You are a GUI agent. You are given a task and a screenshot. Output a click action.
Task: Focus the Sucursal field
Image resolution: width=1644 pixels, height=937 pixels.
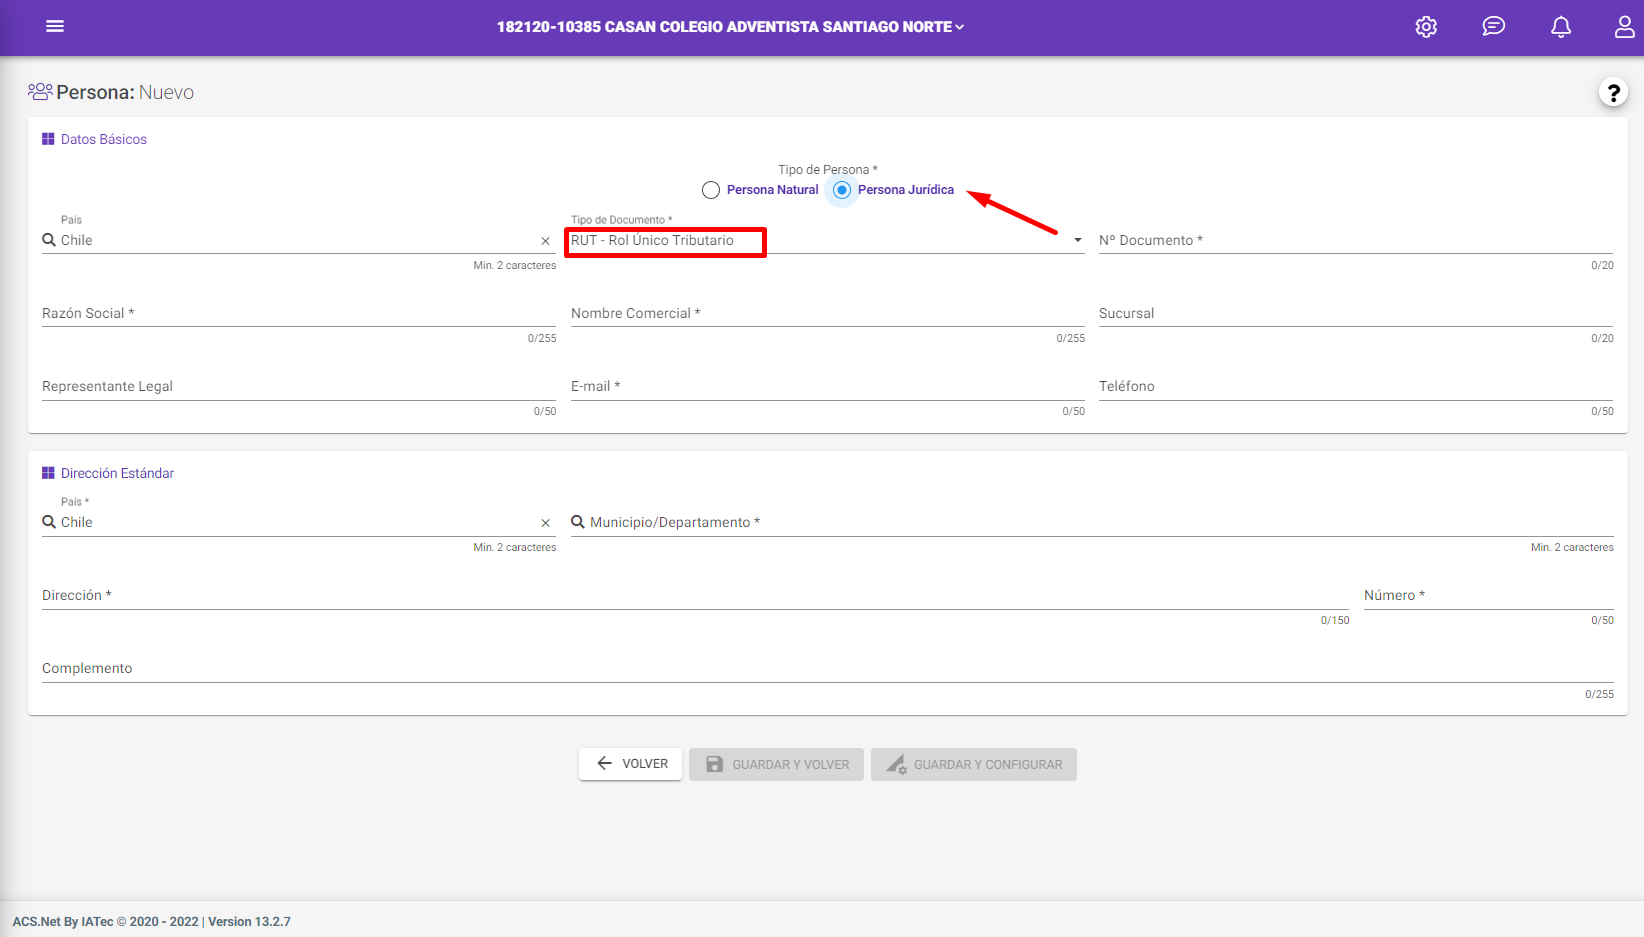click(x=1356, y=313)
